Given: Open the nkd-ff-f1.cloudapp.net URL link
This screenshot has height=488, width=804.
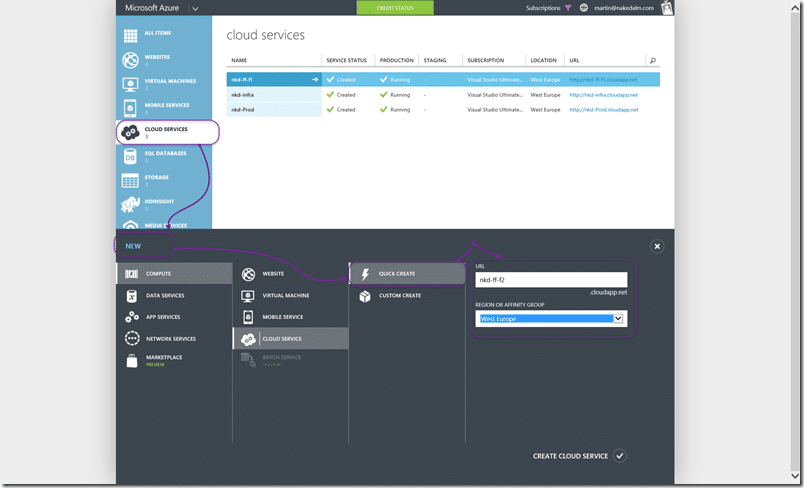Looking at the screenshot, I should click(x=604, y=80).
